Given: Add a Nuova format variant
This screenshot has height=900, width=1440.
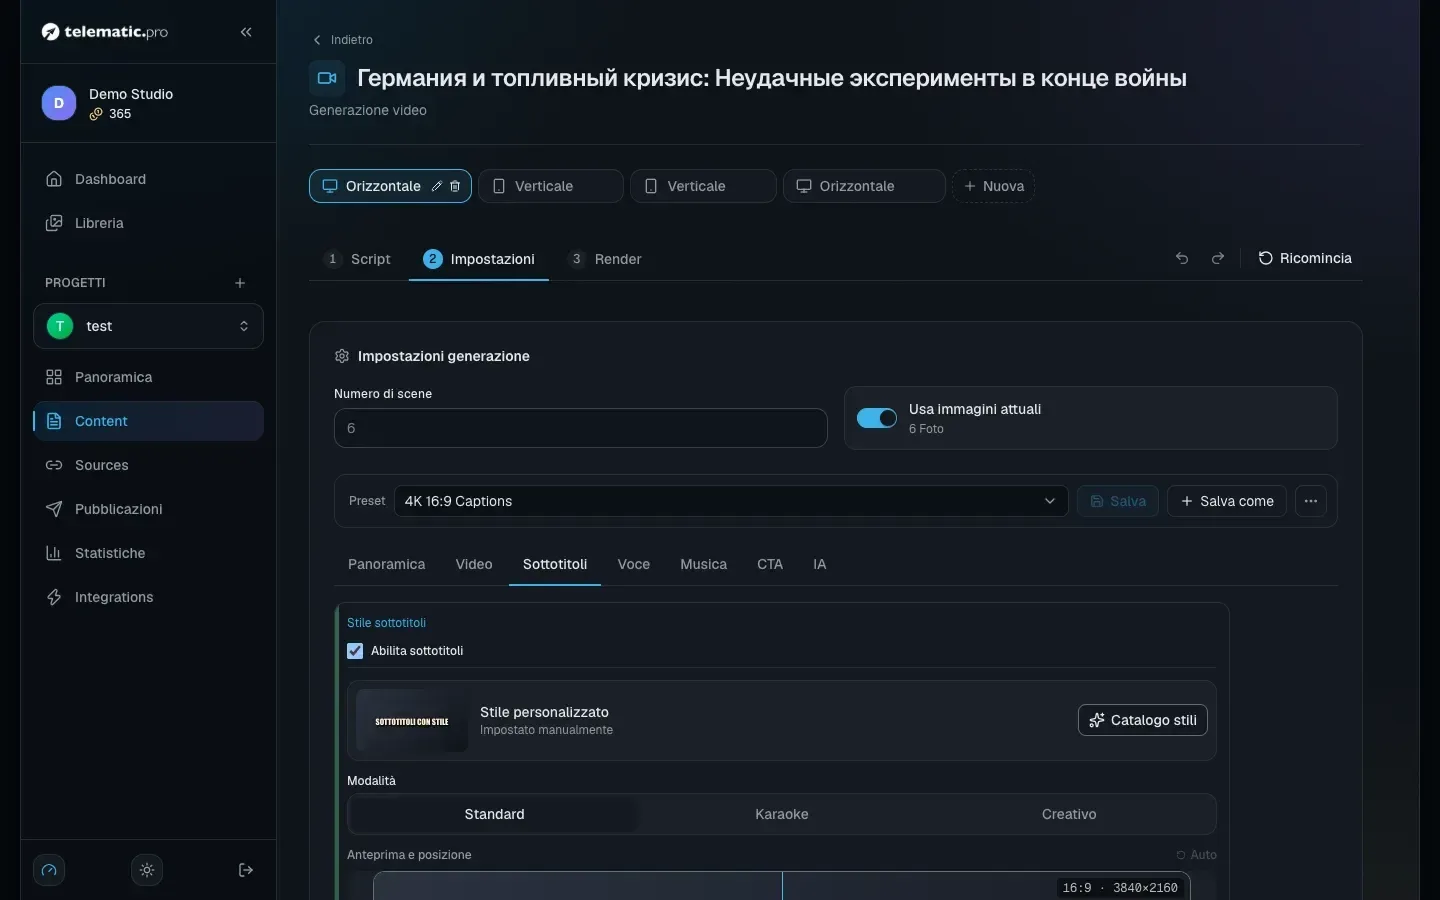Looking at the screenshot, I should click(993, 186).
